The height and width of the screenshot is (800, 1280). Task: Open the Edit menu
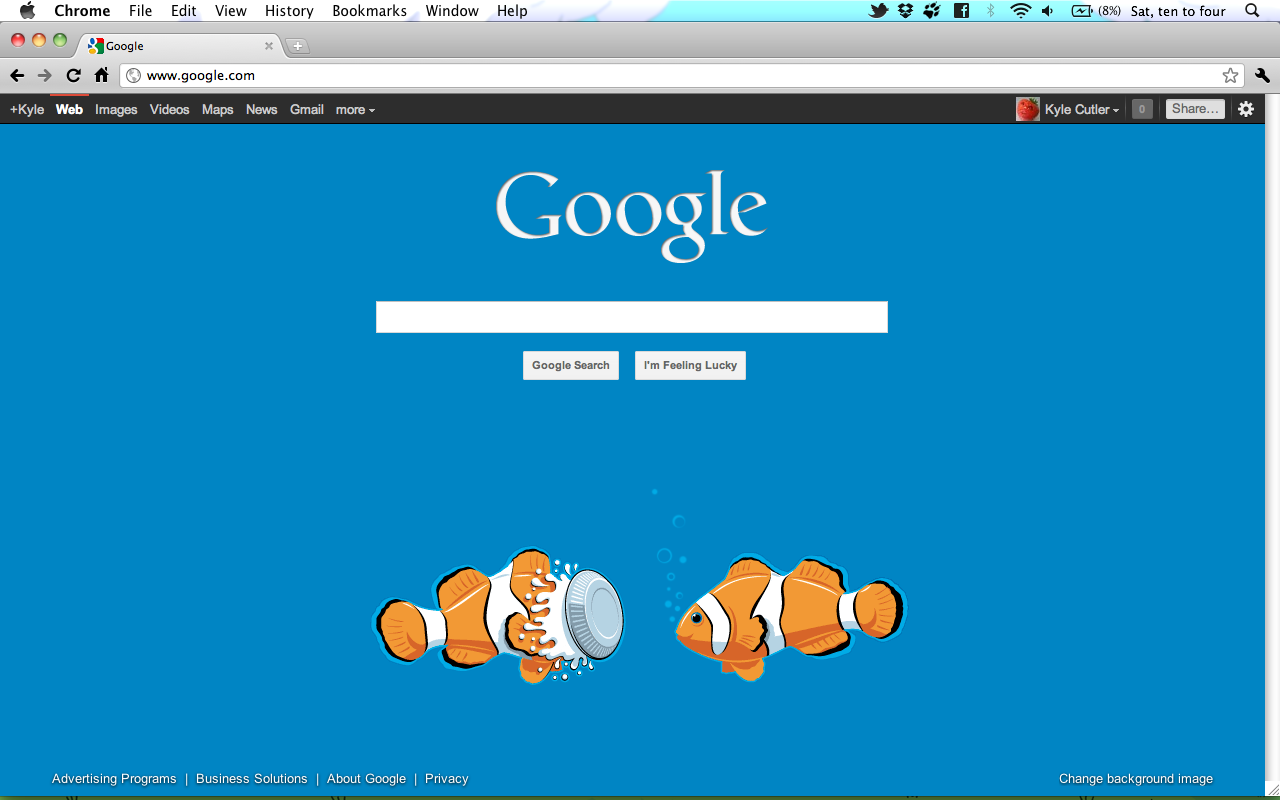pyautogui.click(x=183, y=11)
